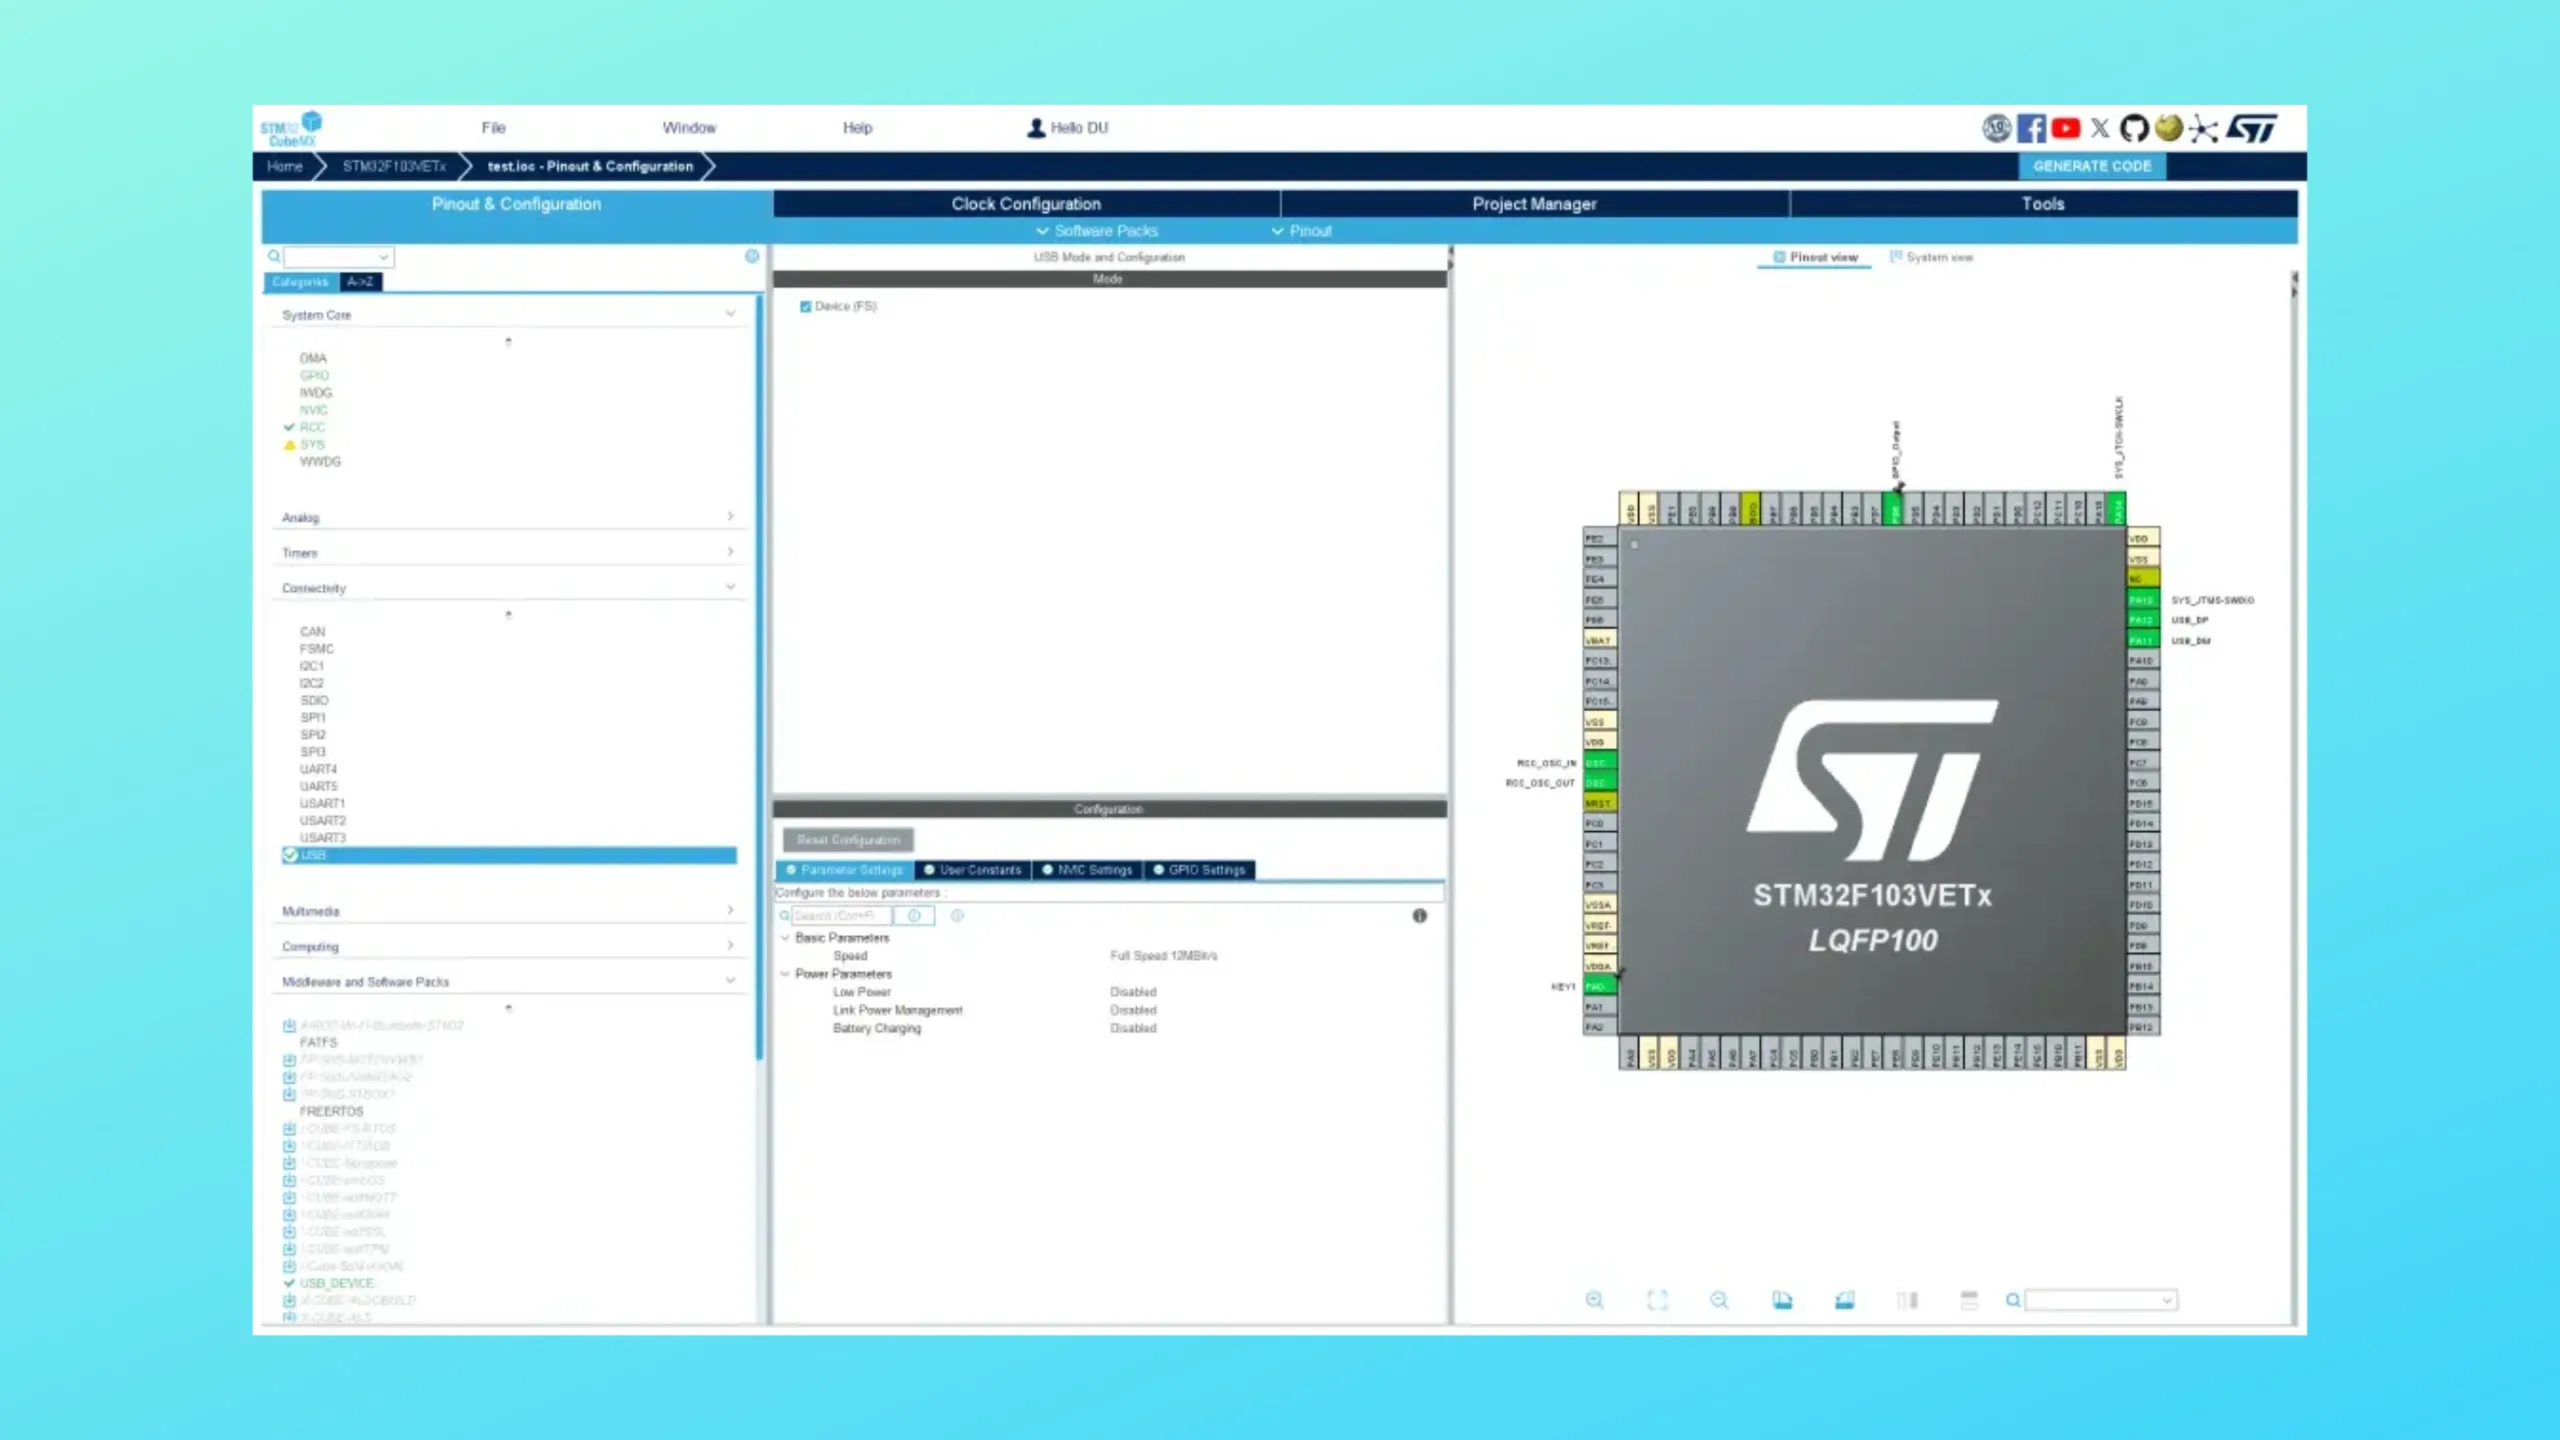The width and height of the screenshot is (2560, 1440).
Task: Click the ST community network icon
Action: [x=2202, y=128]
